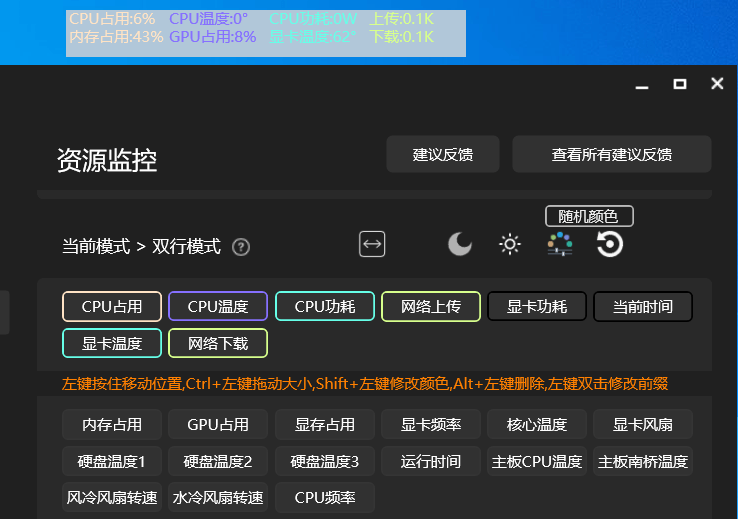Viewport: 738px width, 519px height.
Task: Open 查看所有建议反馈
Action: coord(612,154)
